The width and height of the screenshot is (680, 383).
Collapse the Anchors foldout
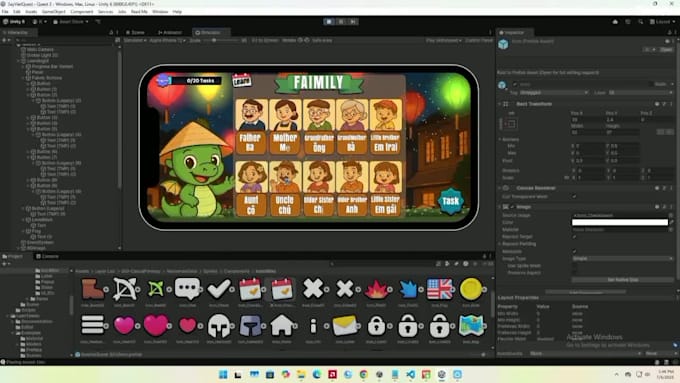click(500, 139)
